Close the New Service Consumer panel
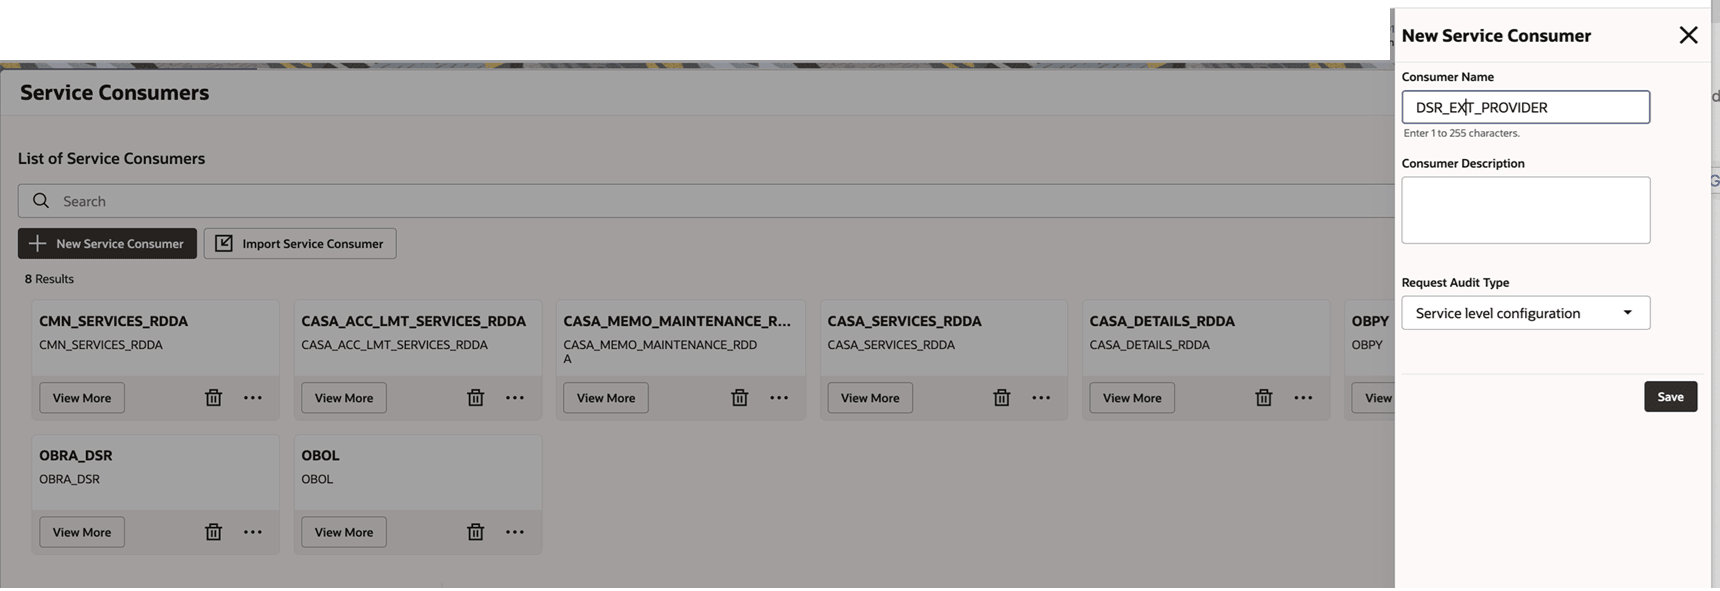1720x591 pixels. (1688, 35)
